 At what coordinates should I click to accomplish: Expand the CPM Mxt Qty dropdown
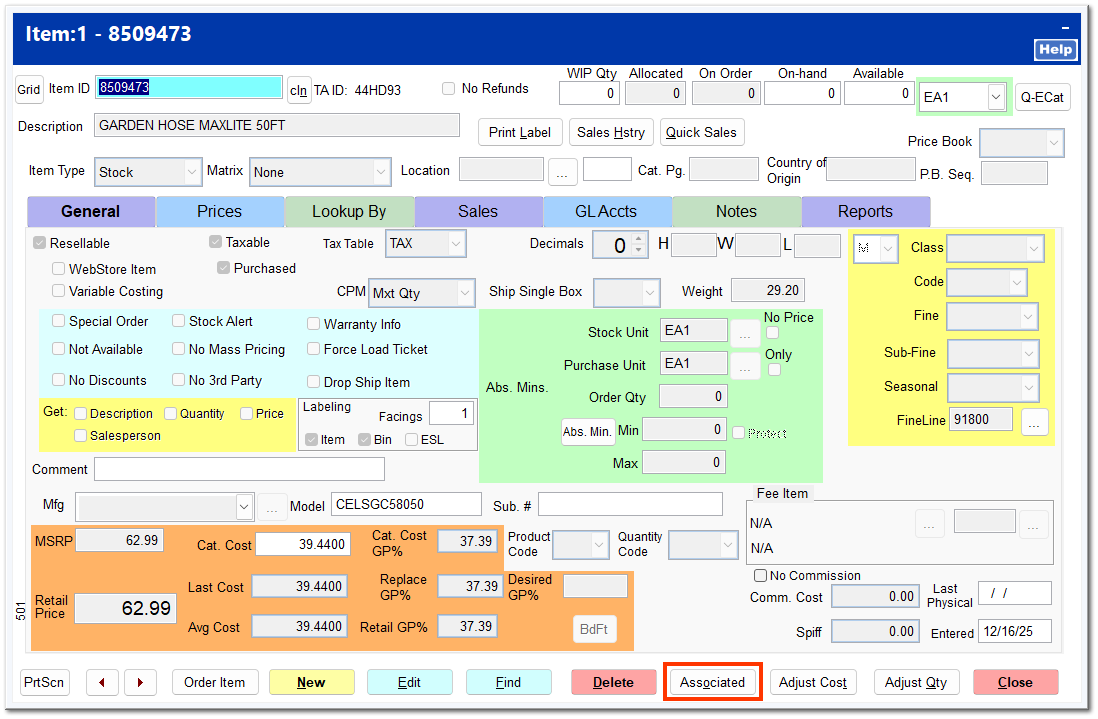(464, 293)
